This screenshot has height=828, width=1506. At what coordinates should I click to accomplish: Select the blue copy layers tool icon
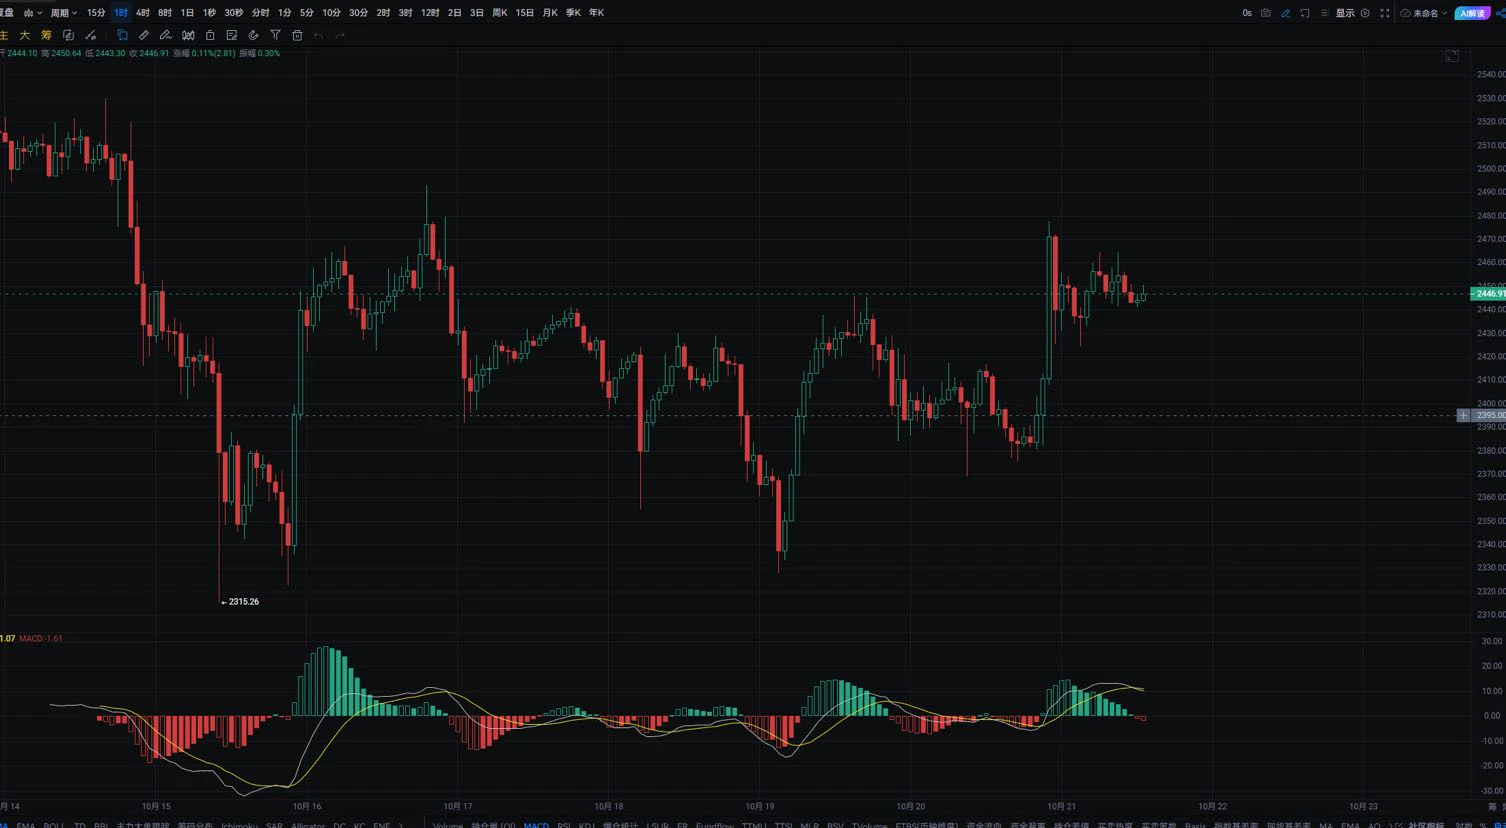click(x=122, y=35)
